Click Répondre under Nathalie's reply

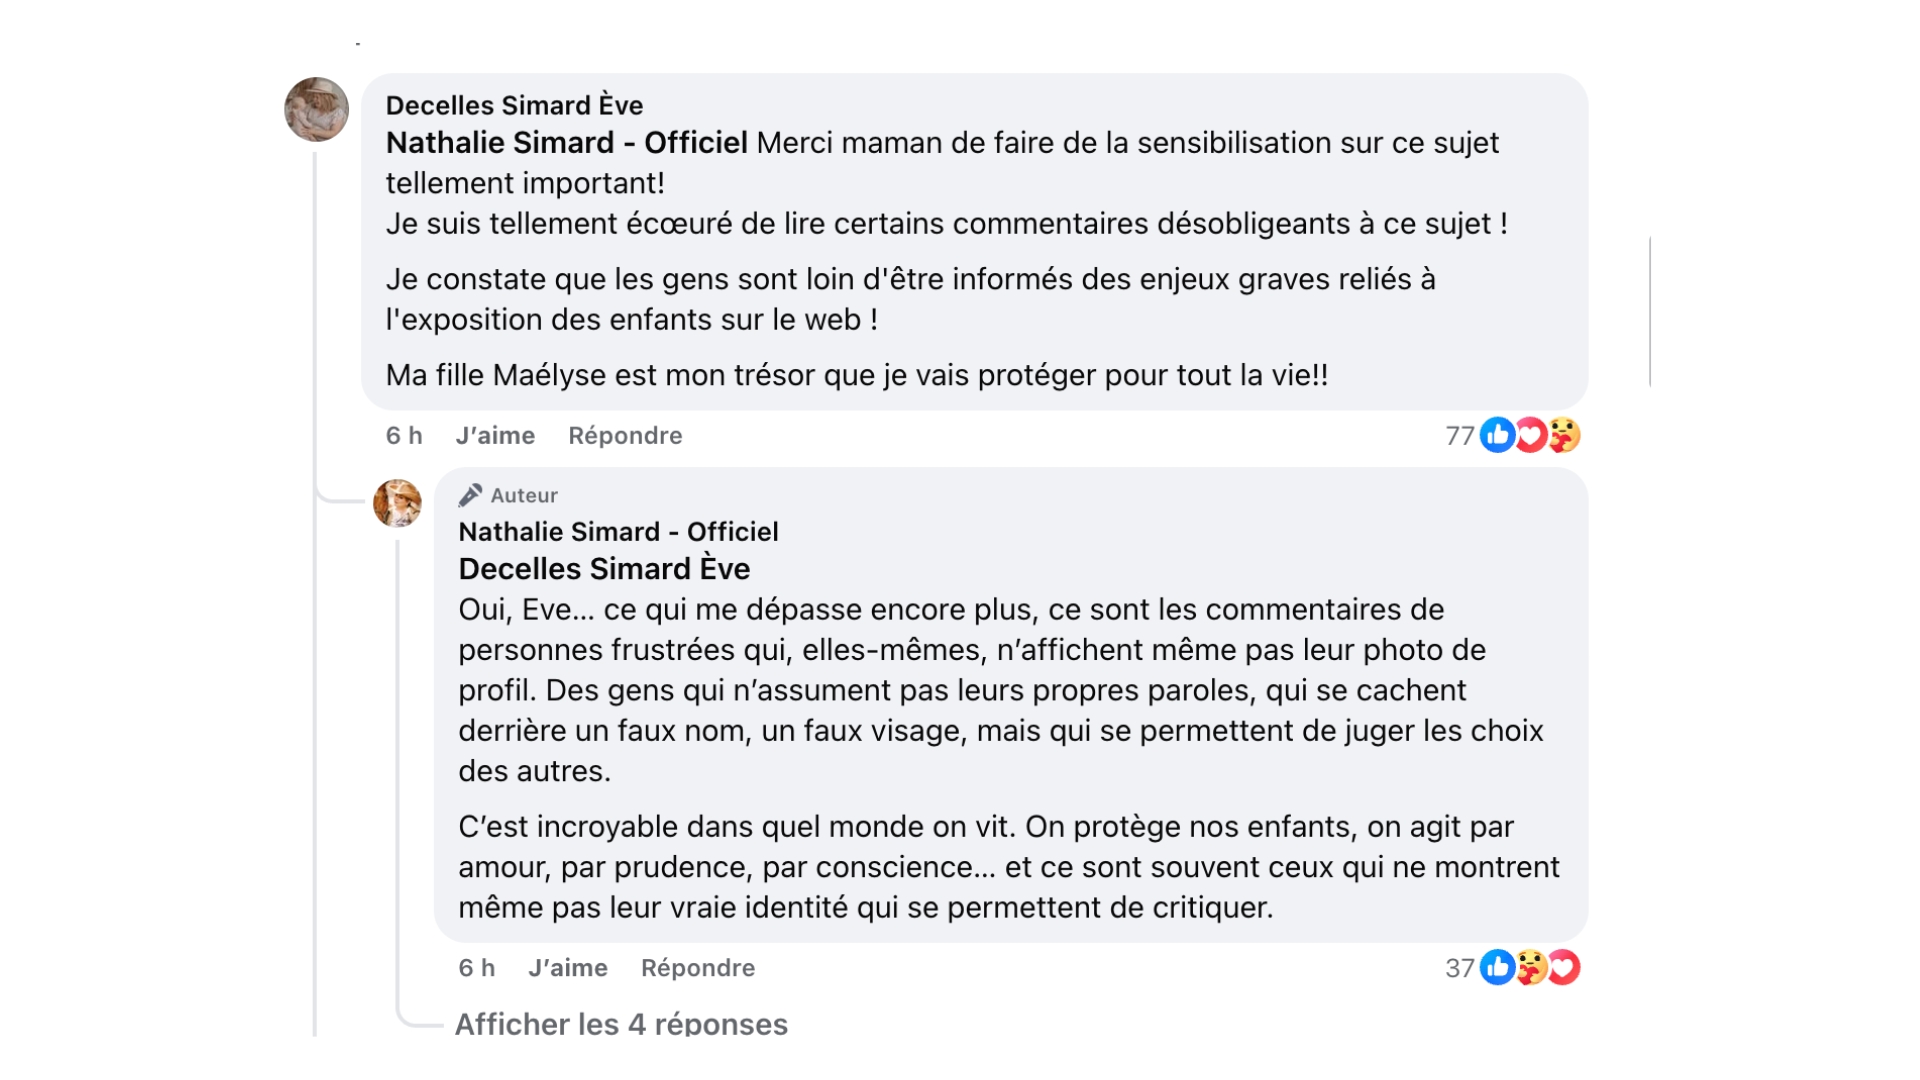point(697,968)
